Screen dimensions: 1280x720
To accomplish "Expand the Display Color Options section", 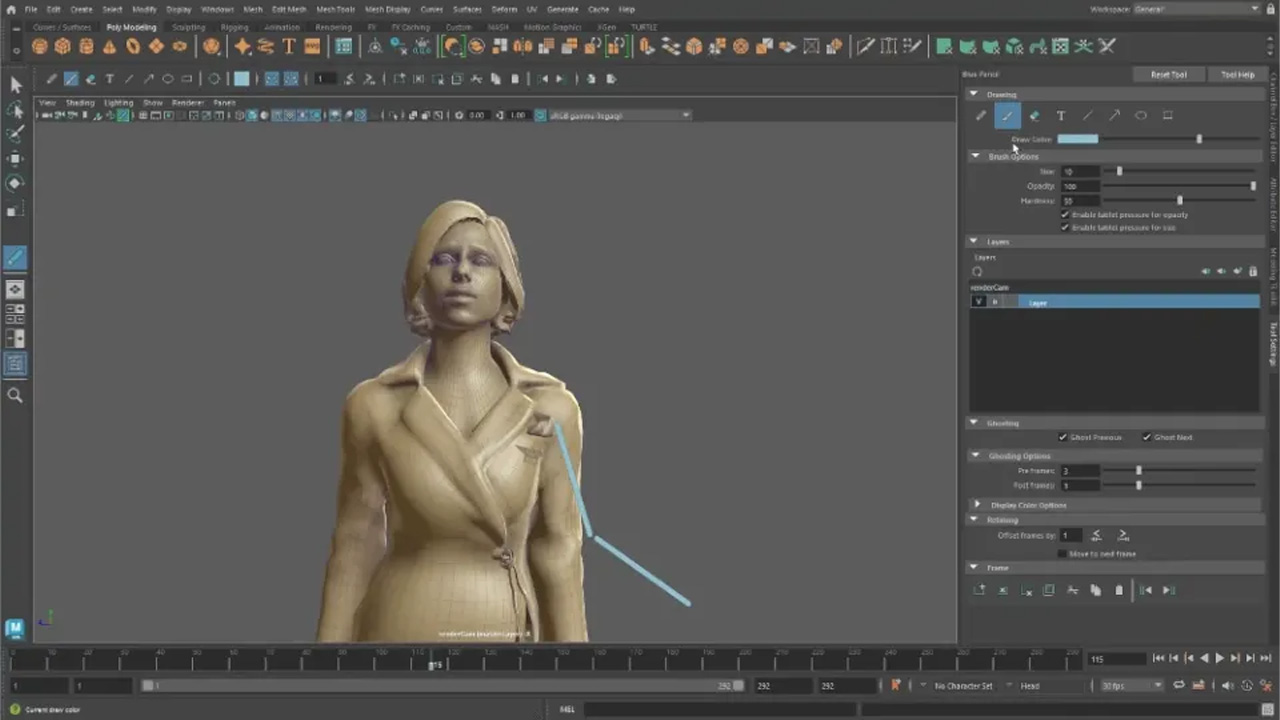I will pyautogui.click(x=978, y=505).
